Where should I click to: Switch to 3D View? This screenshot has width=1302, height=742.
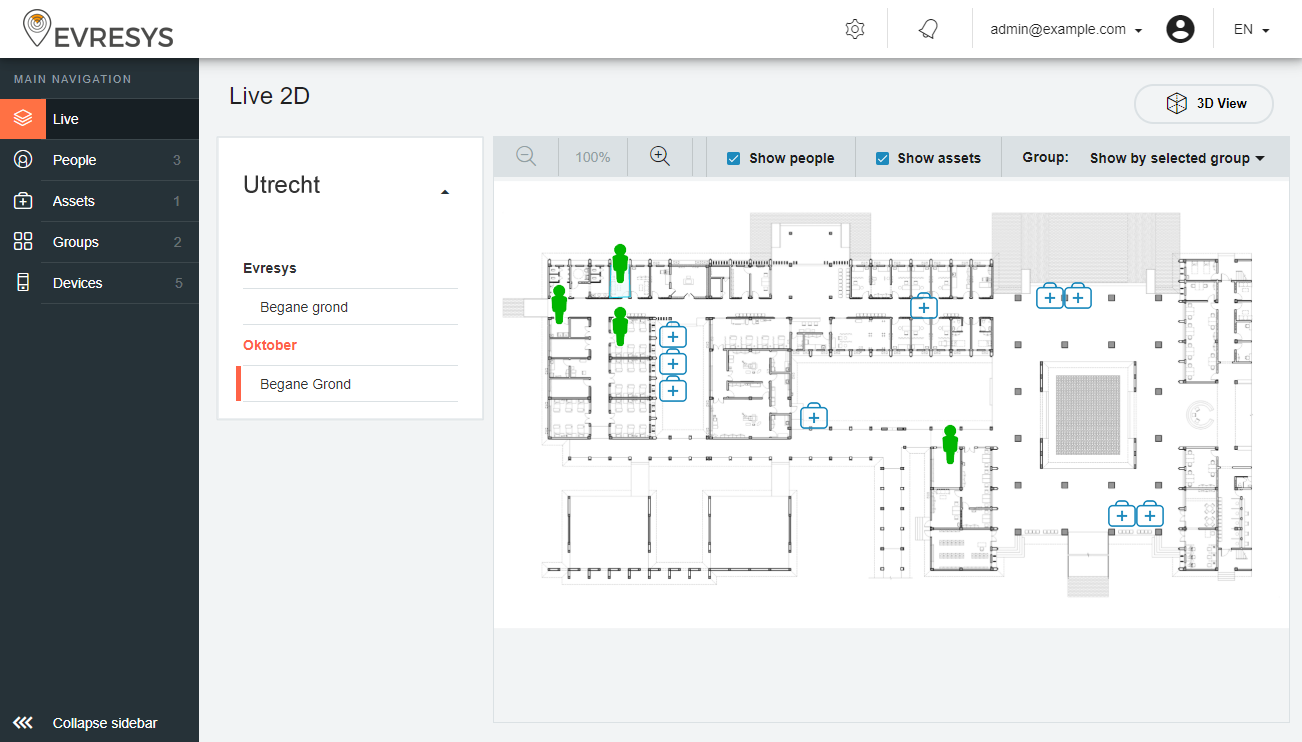[1204, 104]
